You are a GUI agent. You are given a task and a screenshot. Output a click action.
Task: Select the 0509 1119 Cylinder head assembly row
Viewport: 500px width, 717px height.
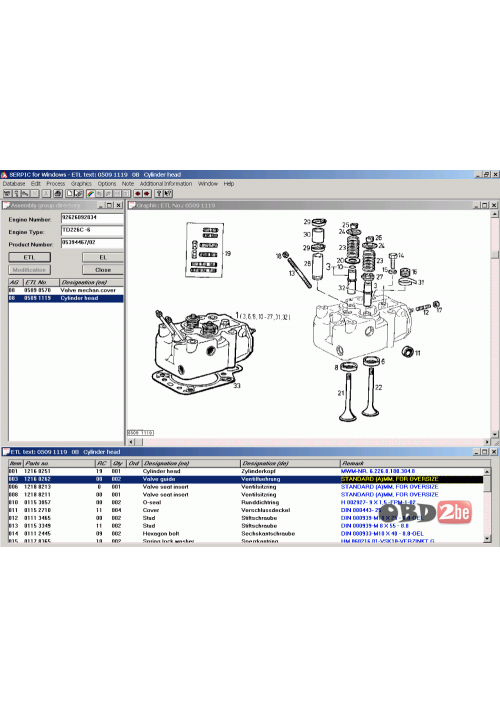click(66, 298)
